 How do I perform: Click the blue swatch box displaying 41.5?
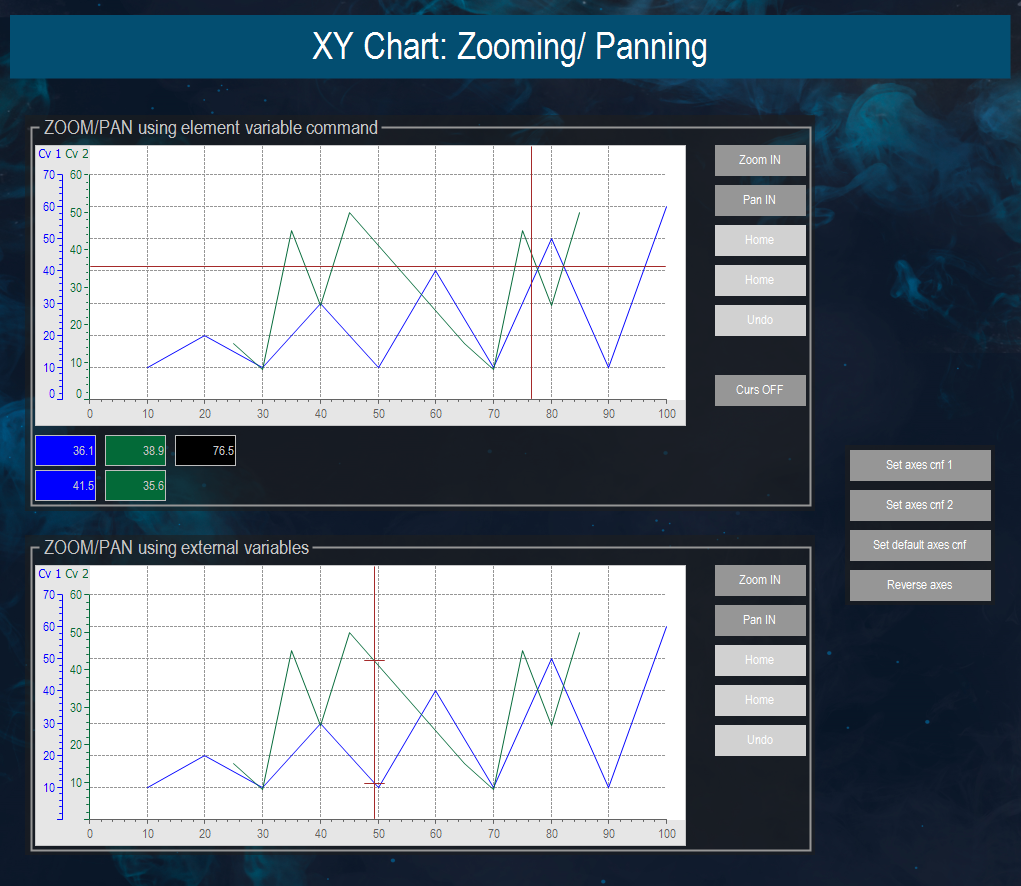click(x=64, y=484)
